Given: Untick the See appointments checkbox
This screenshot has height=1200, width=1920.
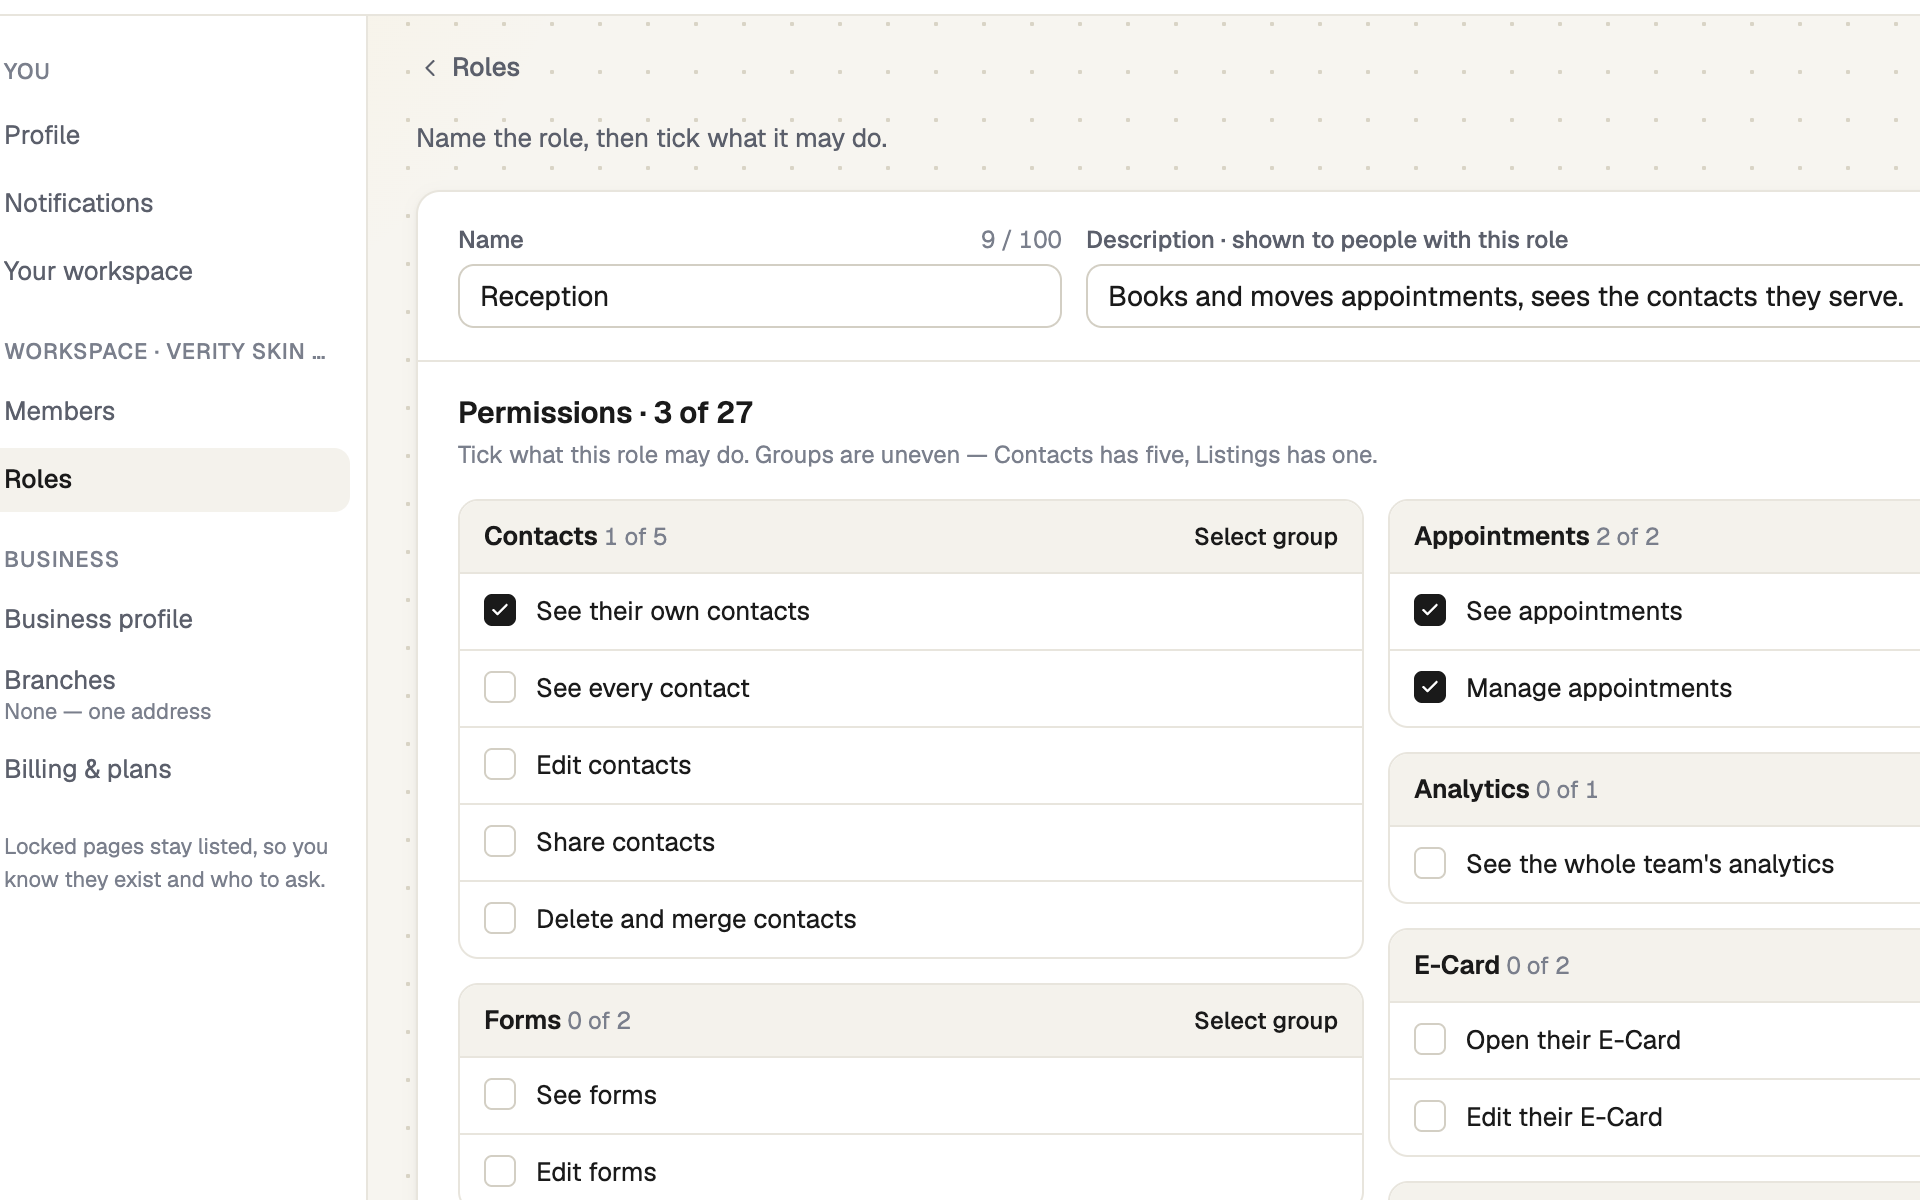Looking at the screenshot, I should coord(1430,610).
